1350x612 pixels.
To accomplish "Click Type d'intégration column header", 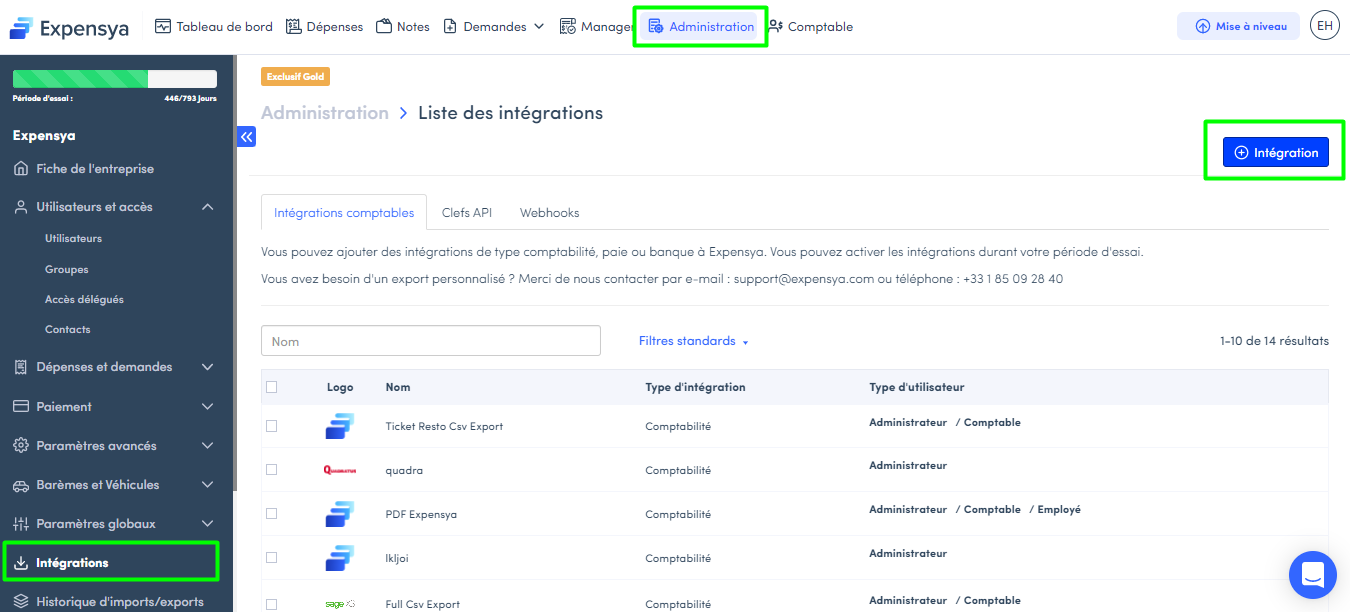I will coord(695,387).
